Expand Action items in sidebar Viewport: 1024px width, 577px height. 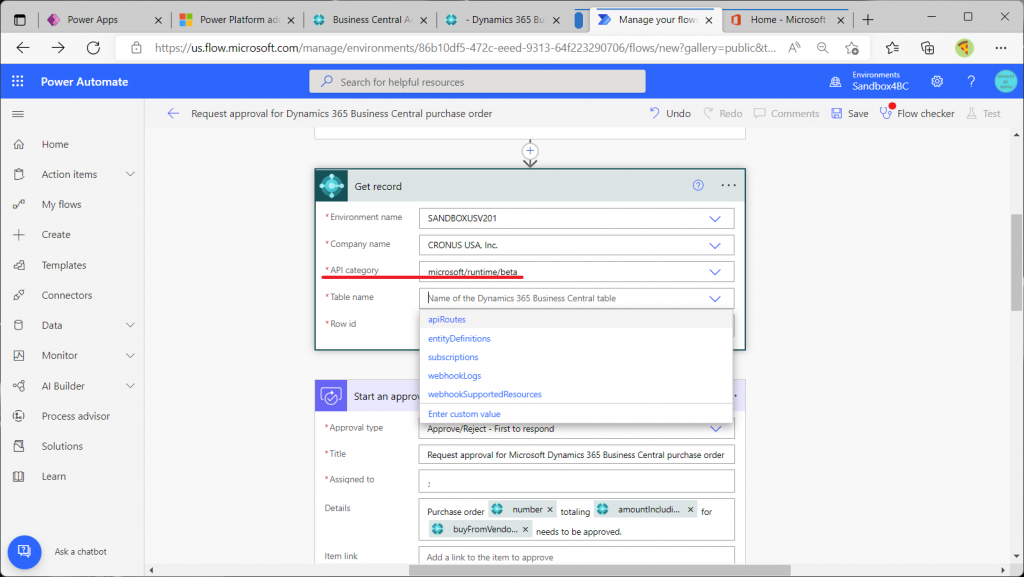click(130, 174)
